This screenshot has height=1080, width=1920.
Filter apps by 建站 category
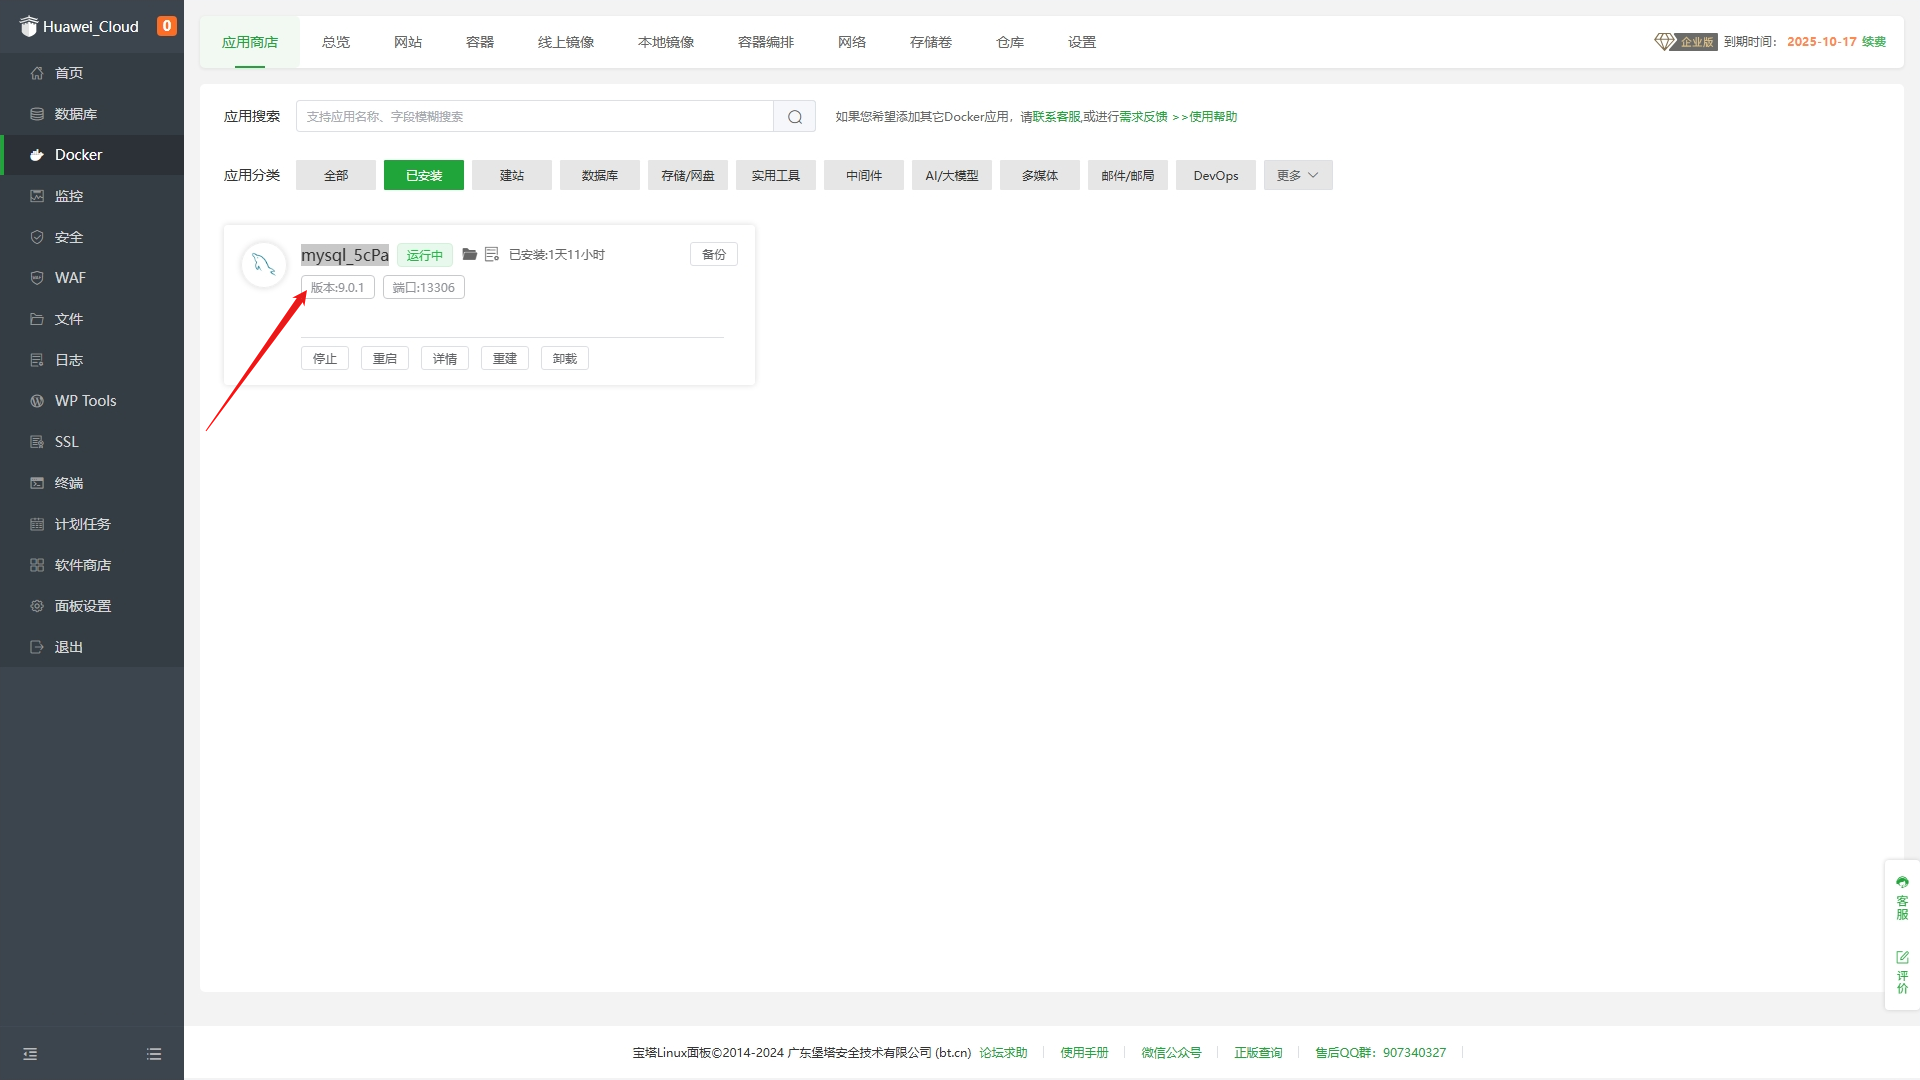(512, 175)
